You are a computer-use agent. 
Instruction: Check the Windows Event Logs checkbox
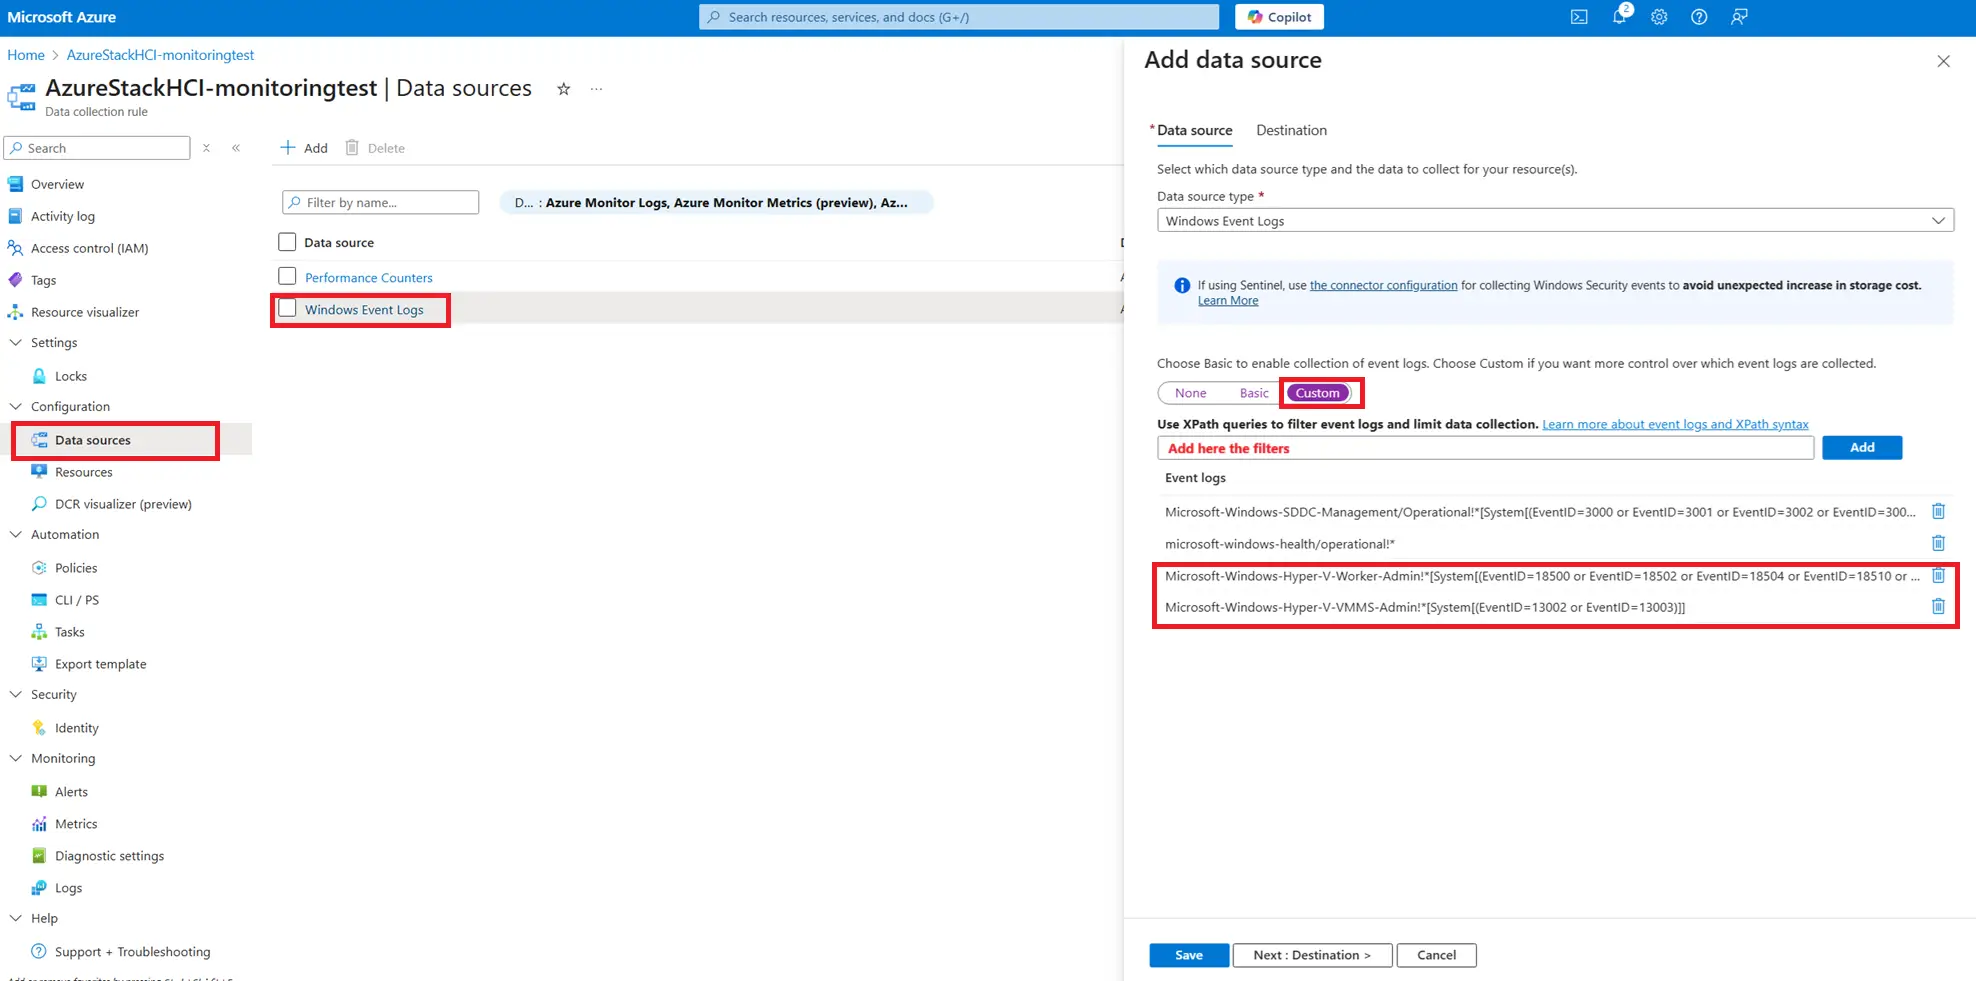click(288, 309)
